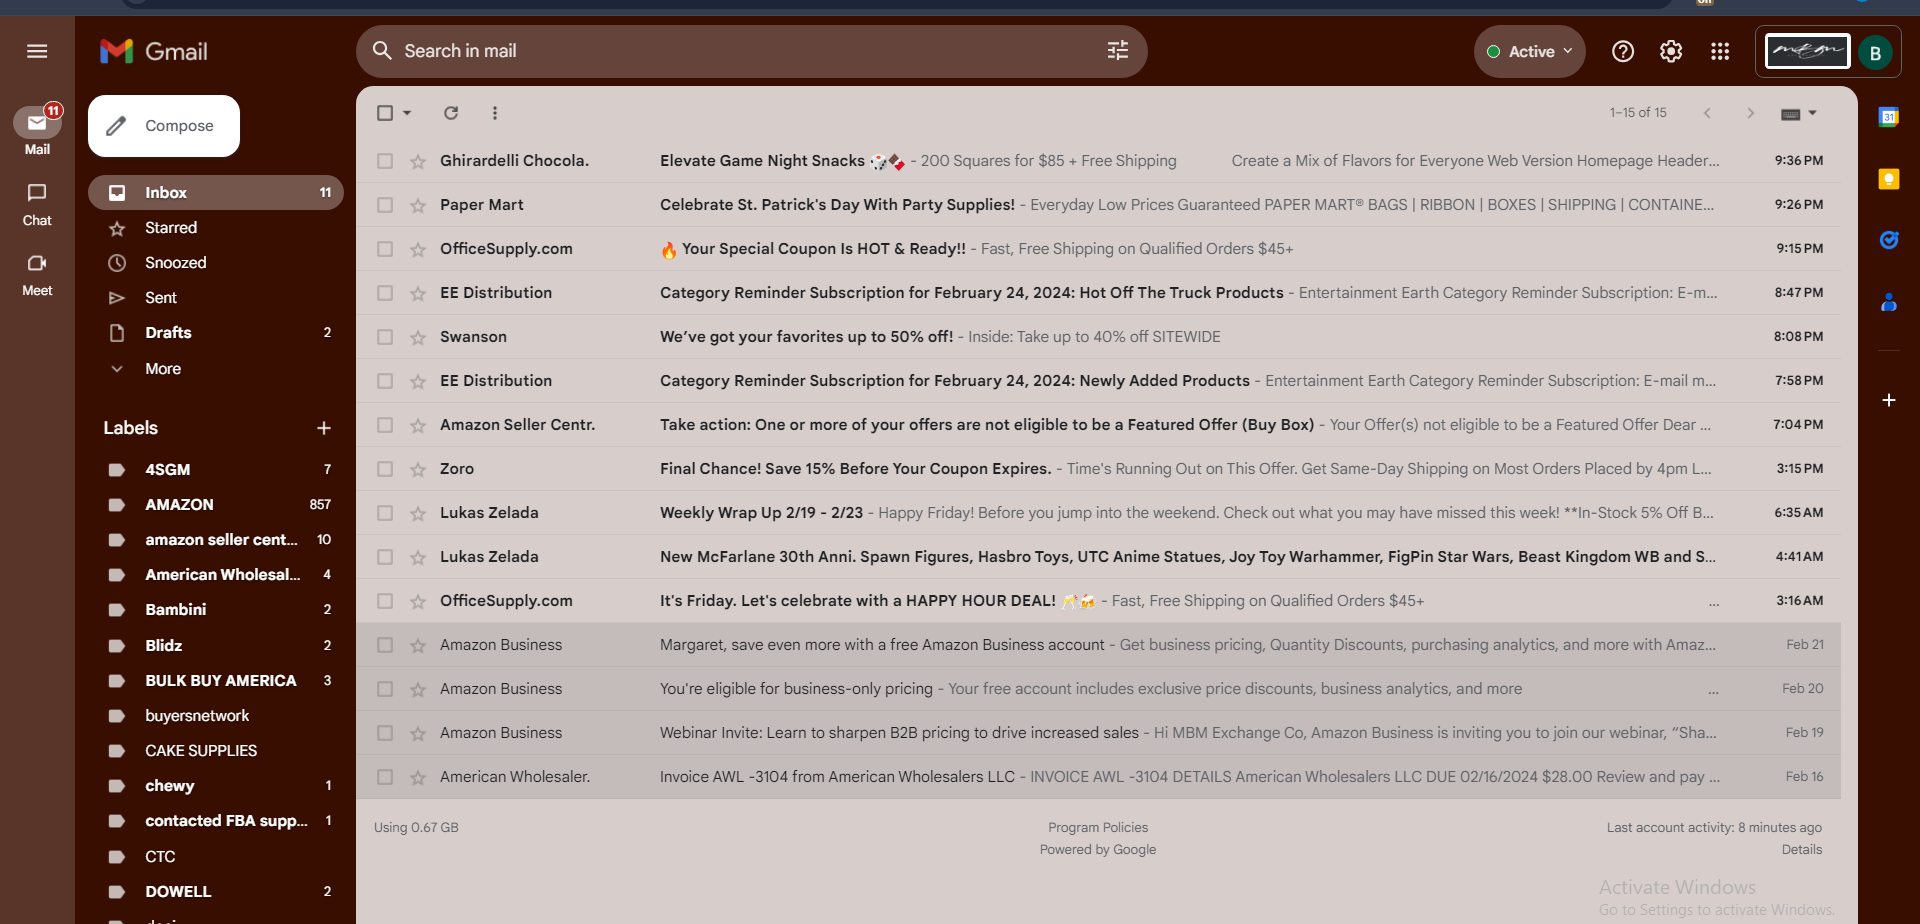Open the chewy label
The image size is (1920, 924).
[x=215, y=786]
